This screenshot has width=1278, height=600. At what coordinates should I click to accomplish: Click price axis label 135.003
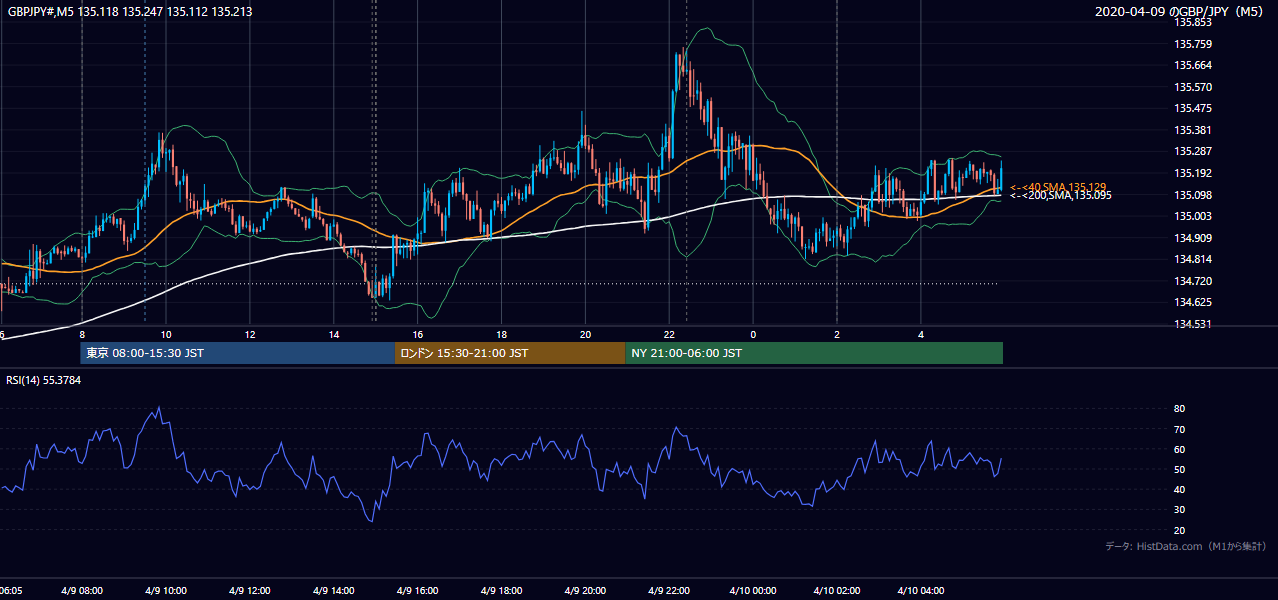point(1193,216)
